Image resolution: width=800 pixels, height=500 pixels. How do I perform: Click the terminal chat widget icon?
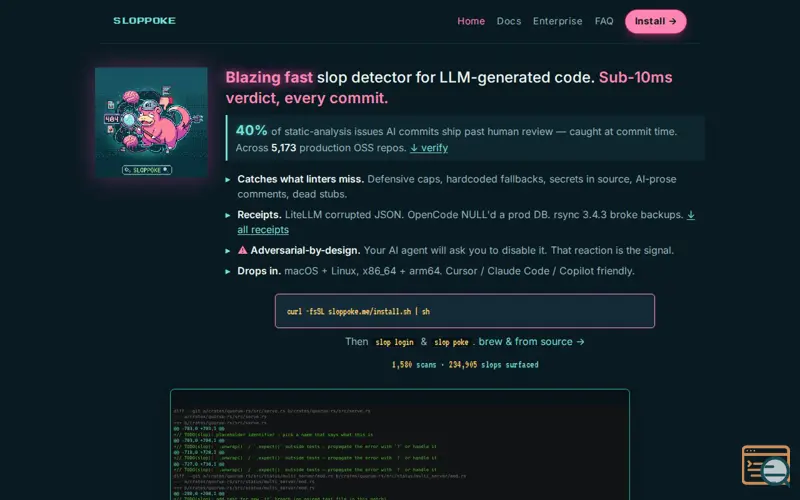click(x=765, y=465)
